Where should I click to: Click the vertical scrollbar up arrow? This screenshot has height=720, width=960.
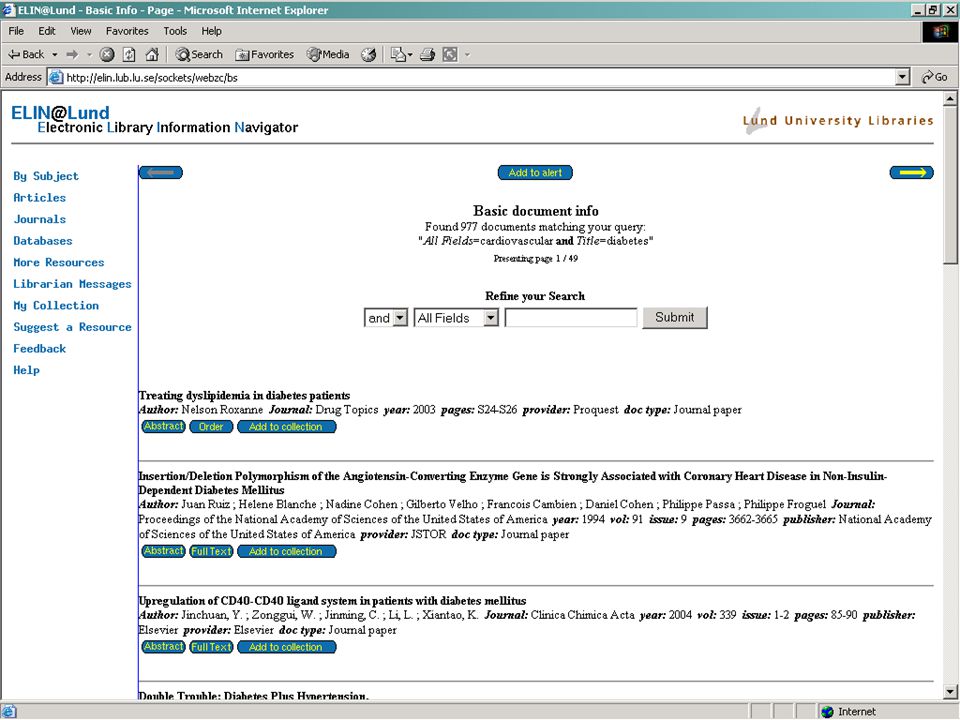click(x=950, y=98)
